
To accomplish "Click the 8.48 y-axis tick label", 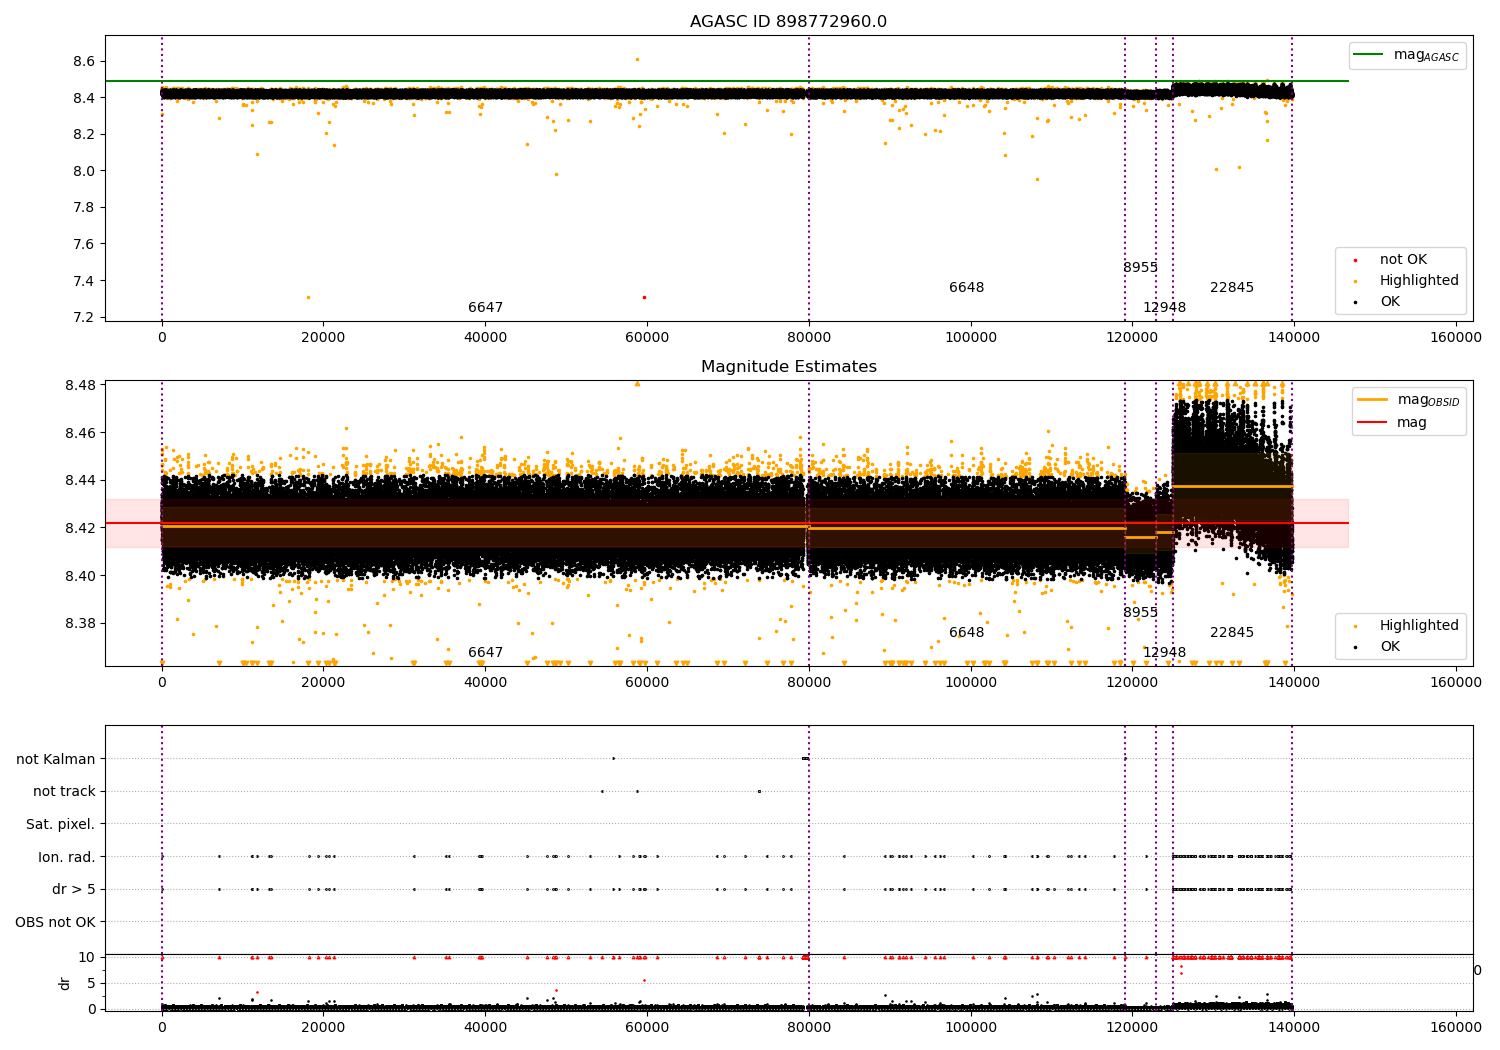I will 80,385.
